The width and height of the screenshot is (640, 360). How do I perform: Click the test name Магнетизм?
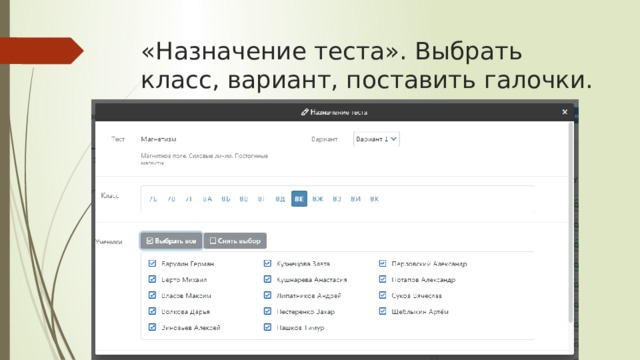[x=158, y=139]
